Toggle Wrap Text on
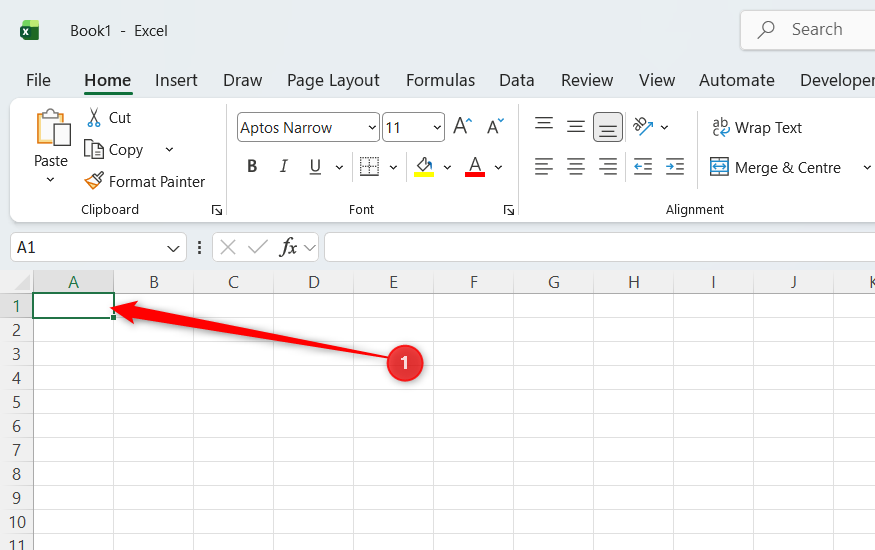Screen dimensions: 875x550 pos(757,128)
